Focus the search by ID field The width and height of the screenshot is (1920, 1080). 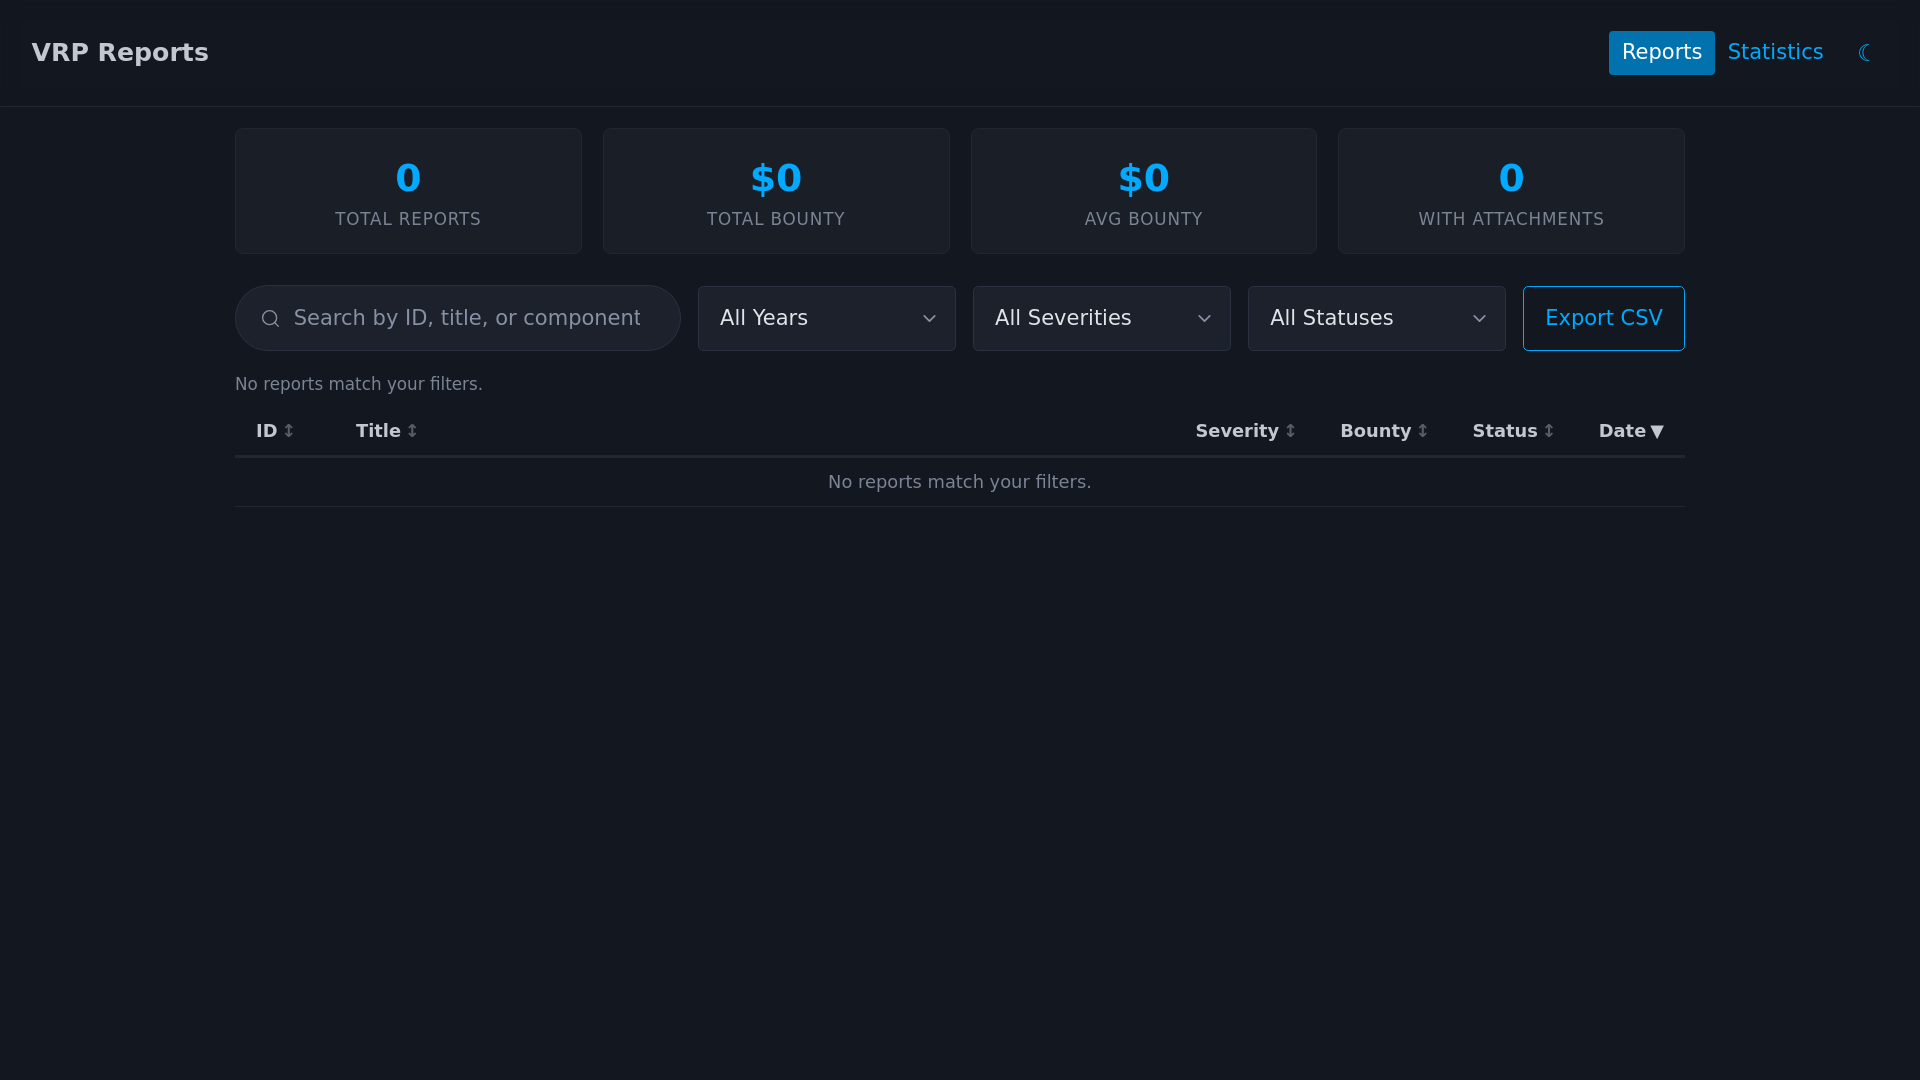point(458,318)
